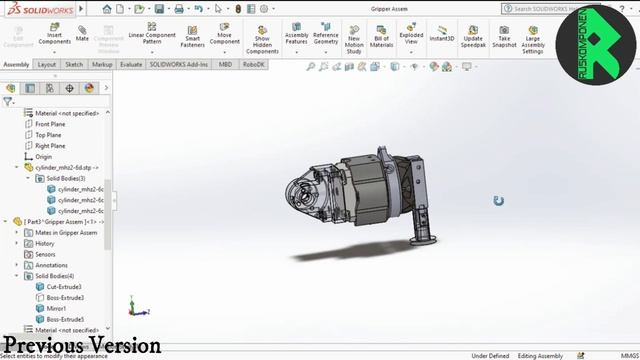Select the Mate tool

pos(82,33)
